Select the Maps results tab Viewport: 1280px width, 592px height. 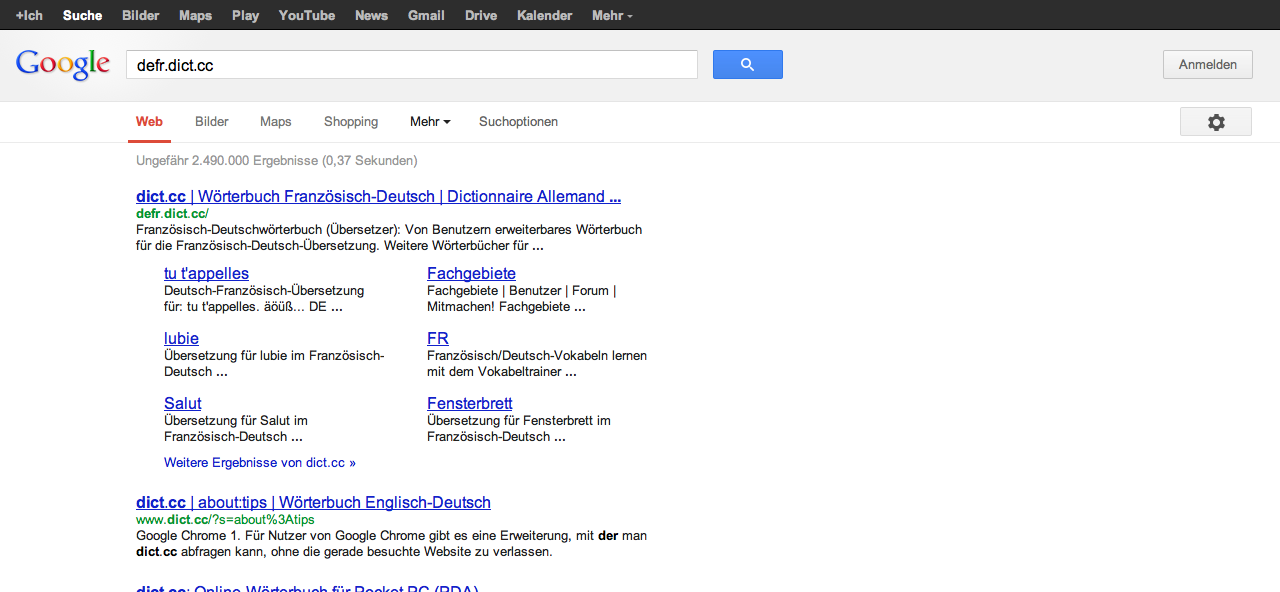click(x=275, y=122)
